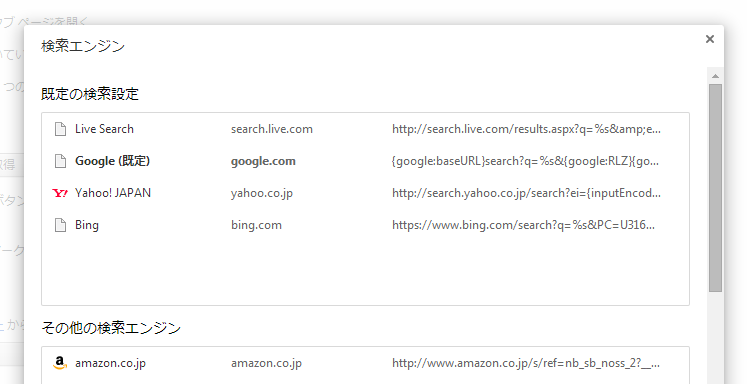Click the yahoo.co.jp keyword field

262,193
